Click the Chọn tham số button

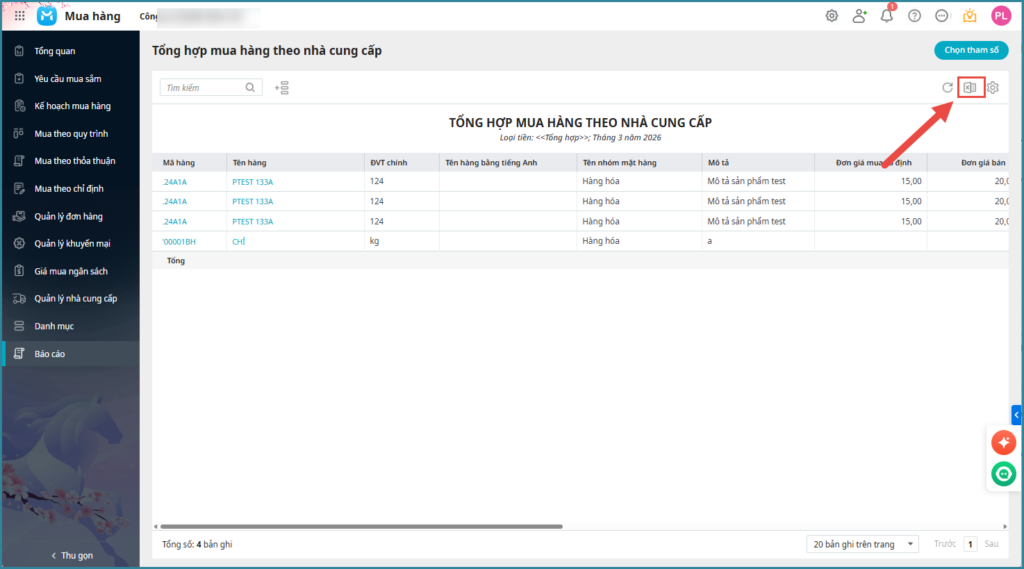pyautogui.click(x=971, y=50)
